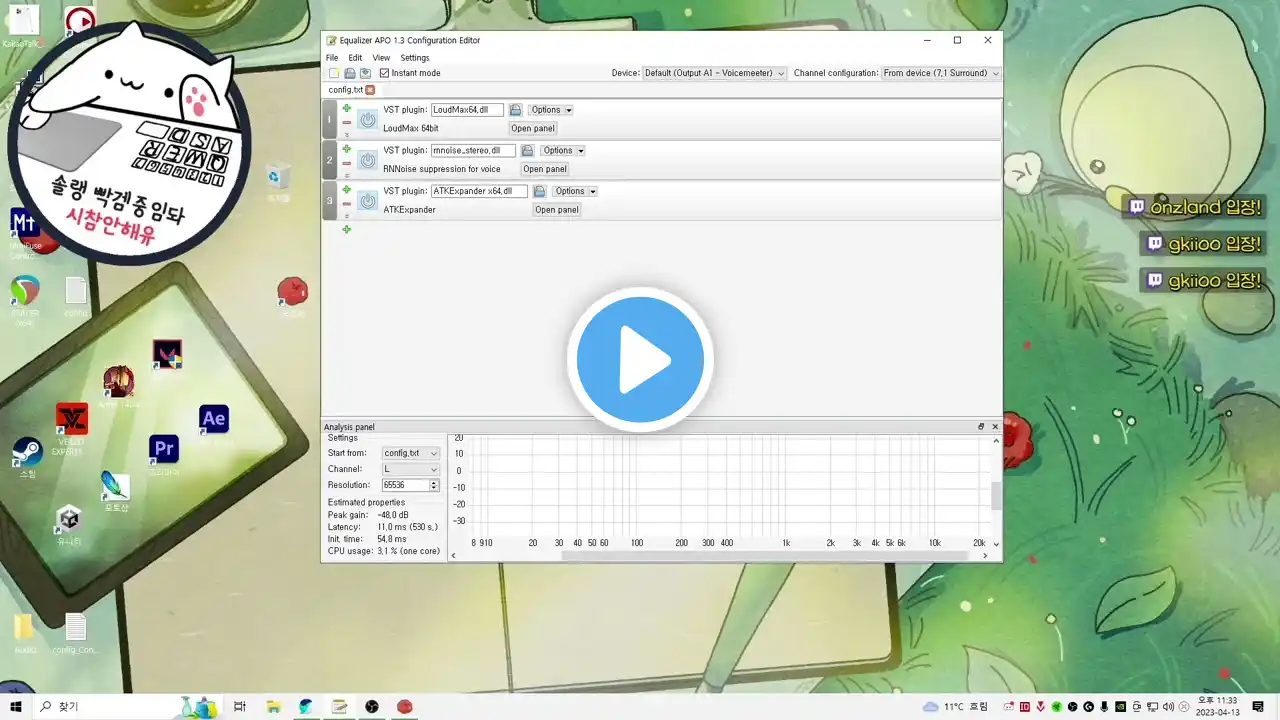Open panel for RNNoise suppression

pyautogui.click(x=545, y=169)
